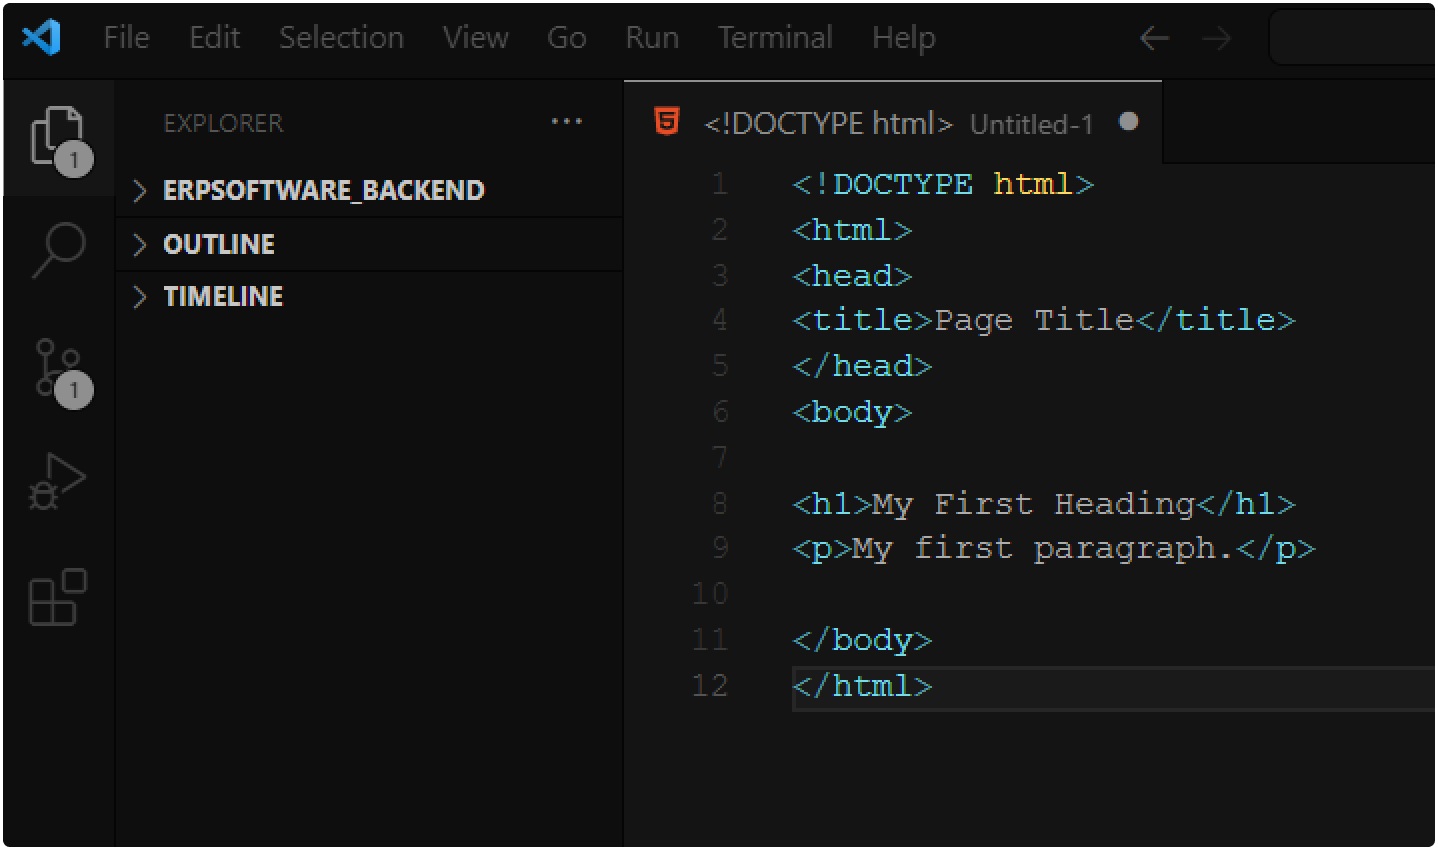
Task: Open the Extensions view icon
Action: (58, 597)
